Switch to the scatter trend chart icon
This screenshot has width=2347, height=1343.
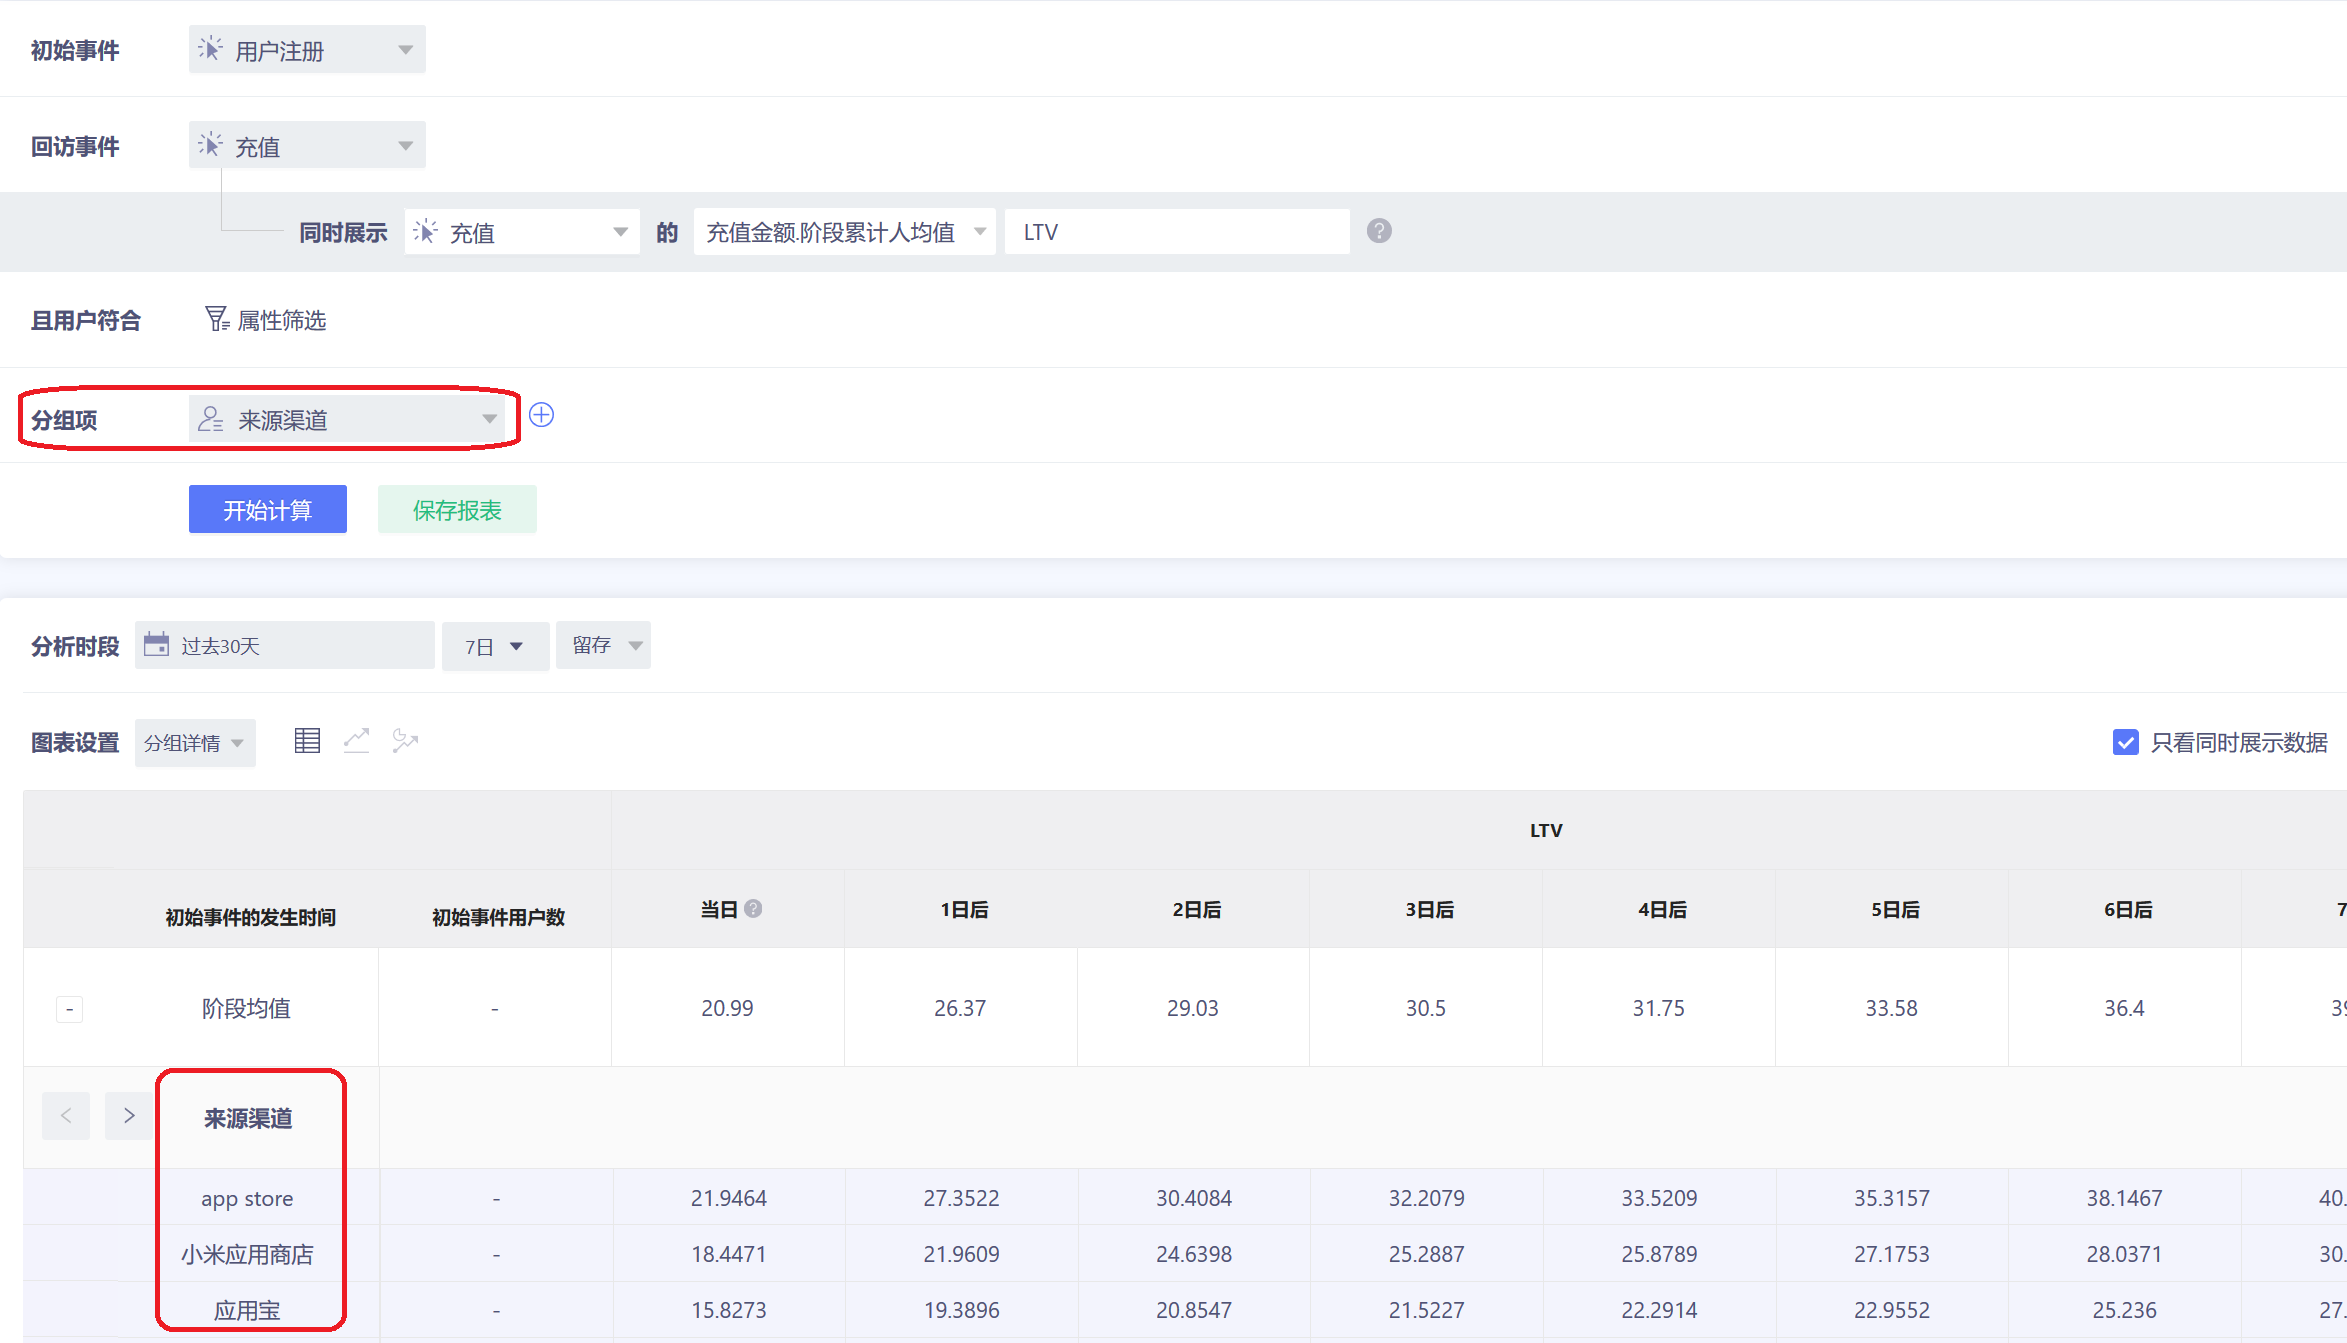(405, 741)
